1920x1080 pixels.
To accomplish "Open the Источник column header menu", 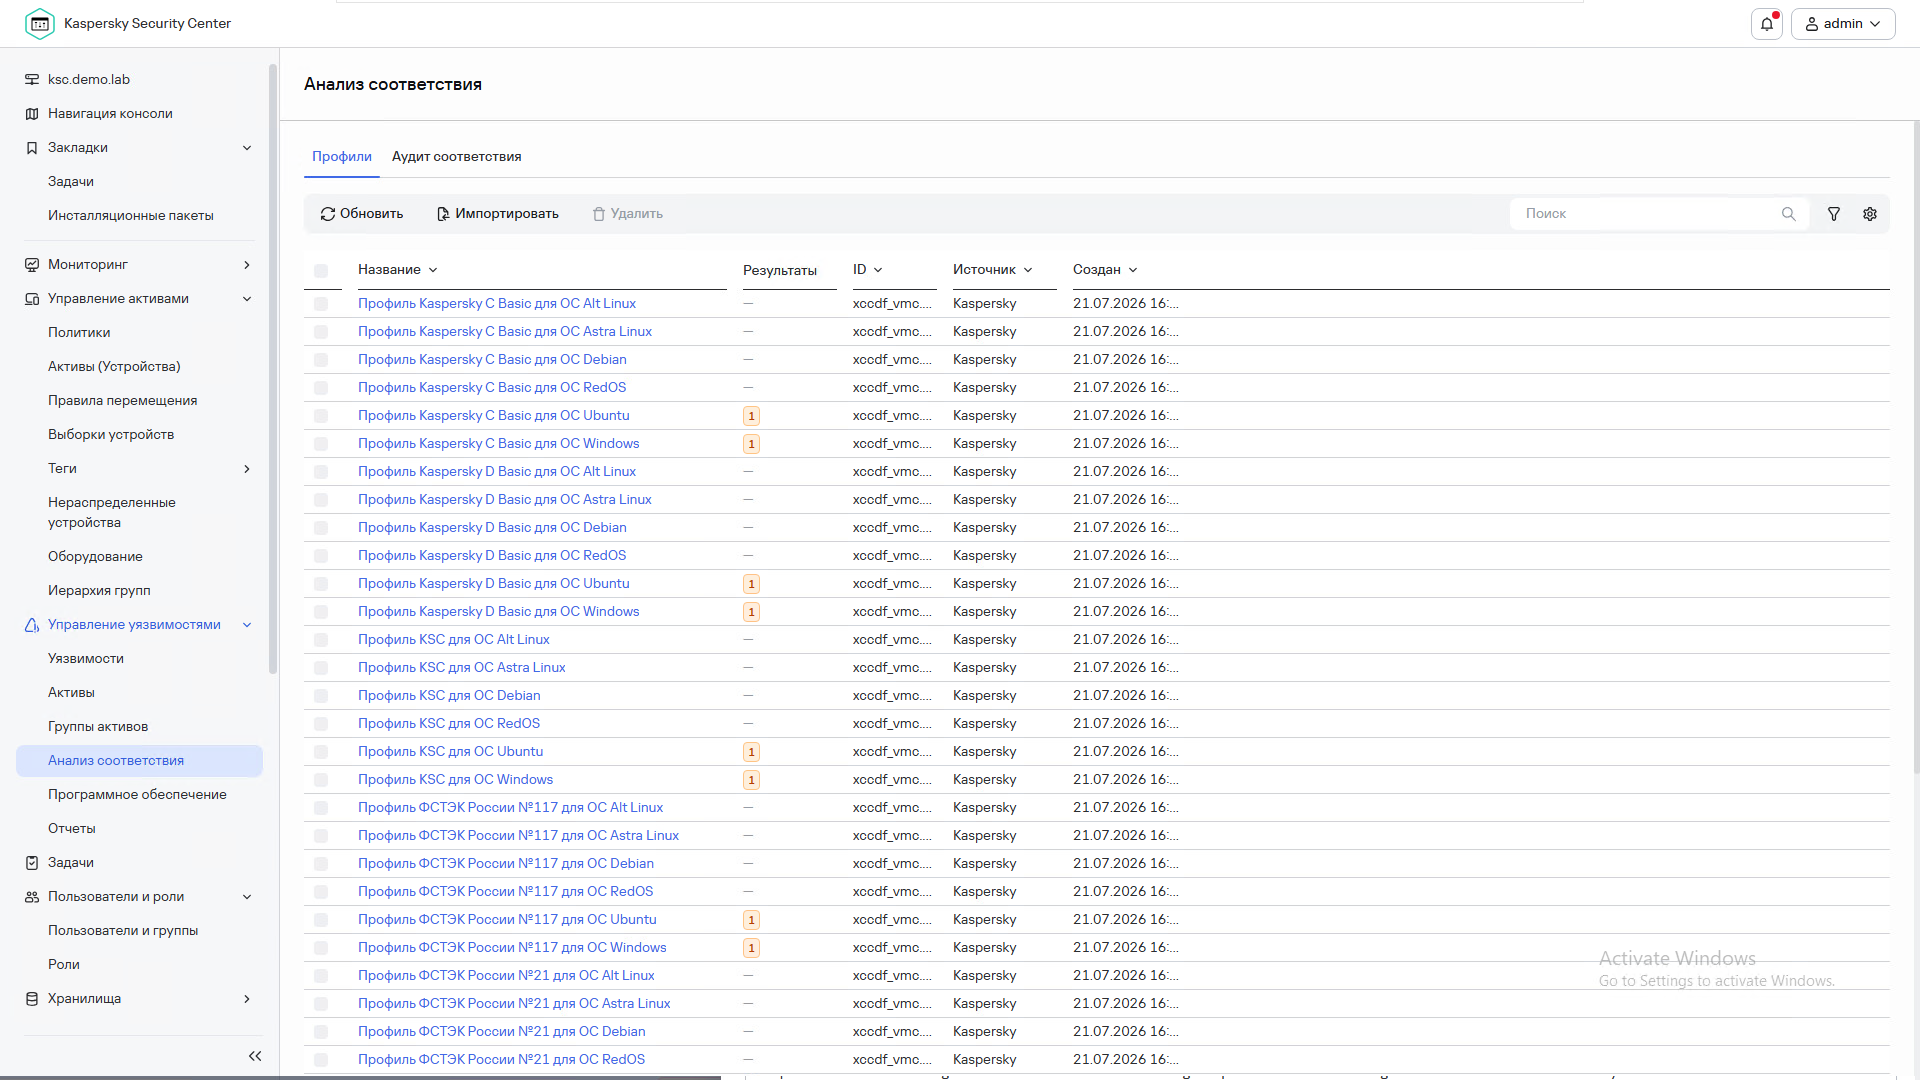I will (993, 270).
